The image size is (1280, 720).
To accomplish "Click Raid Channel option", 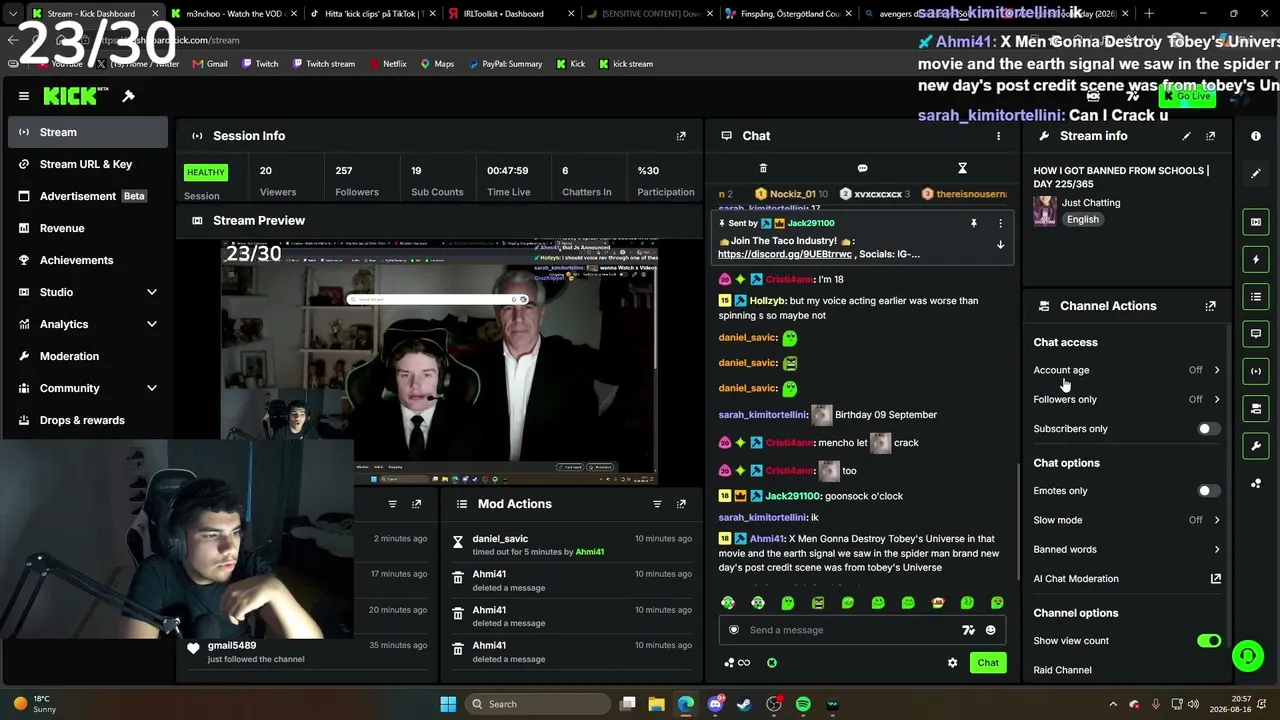I will click(1062, 670).
